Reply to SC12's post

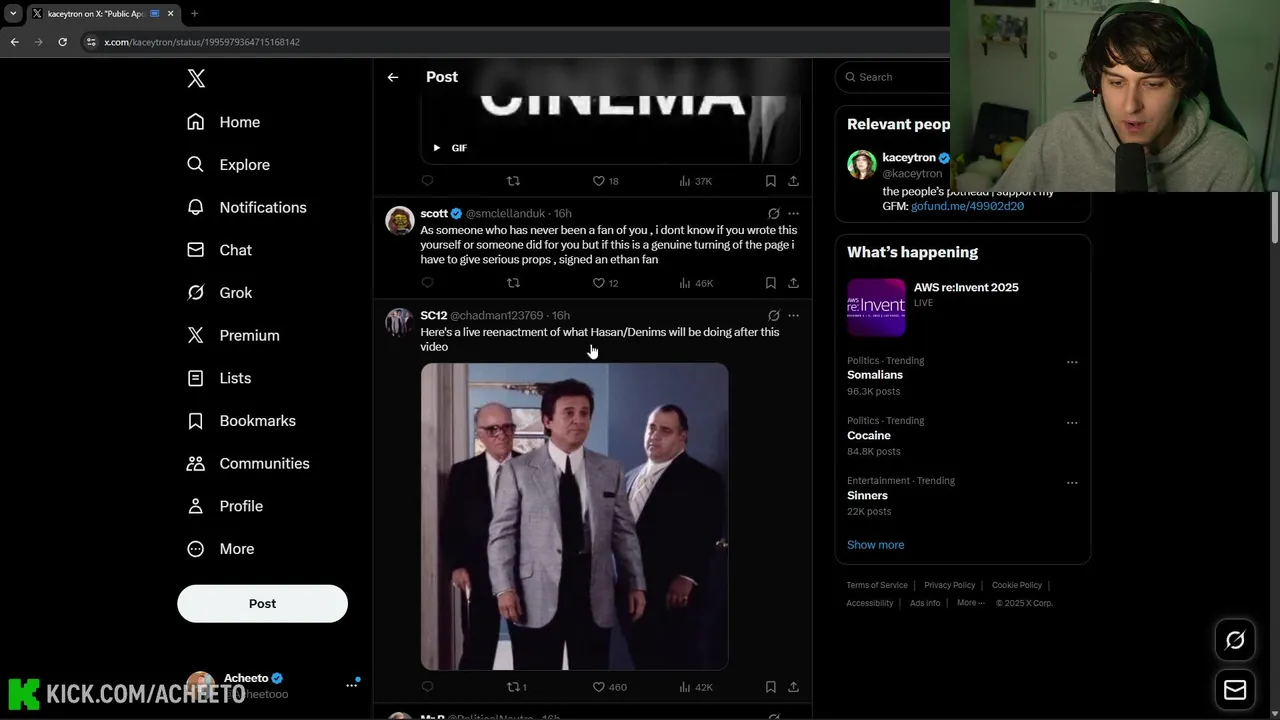427,687
